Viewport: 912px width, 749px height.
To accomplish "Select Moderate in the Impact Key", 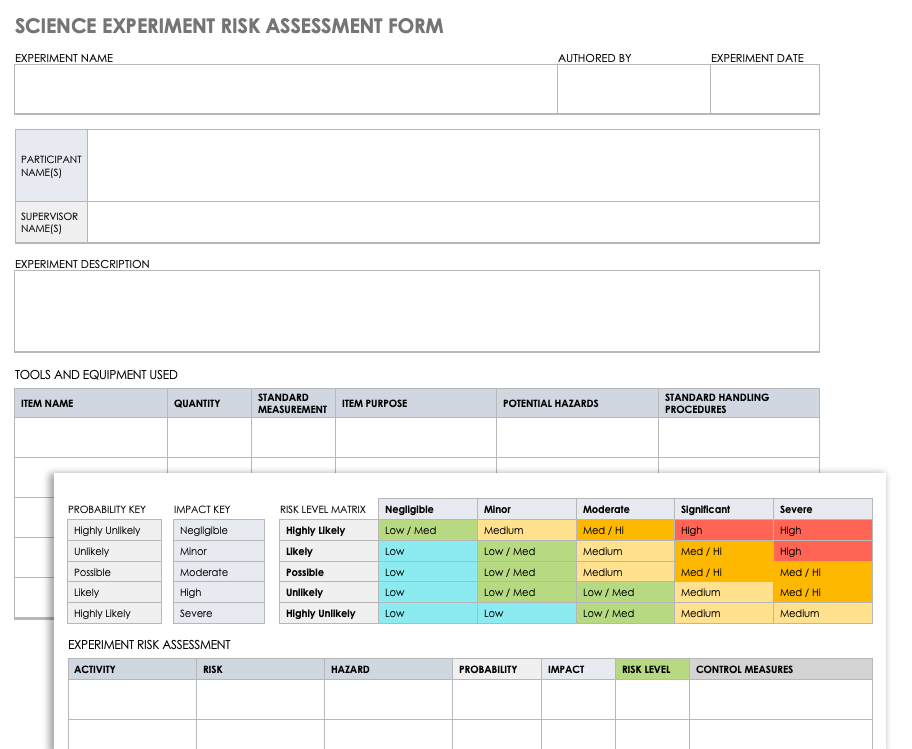I will click(218, 572).
